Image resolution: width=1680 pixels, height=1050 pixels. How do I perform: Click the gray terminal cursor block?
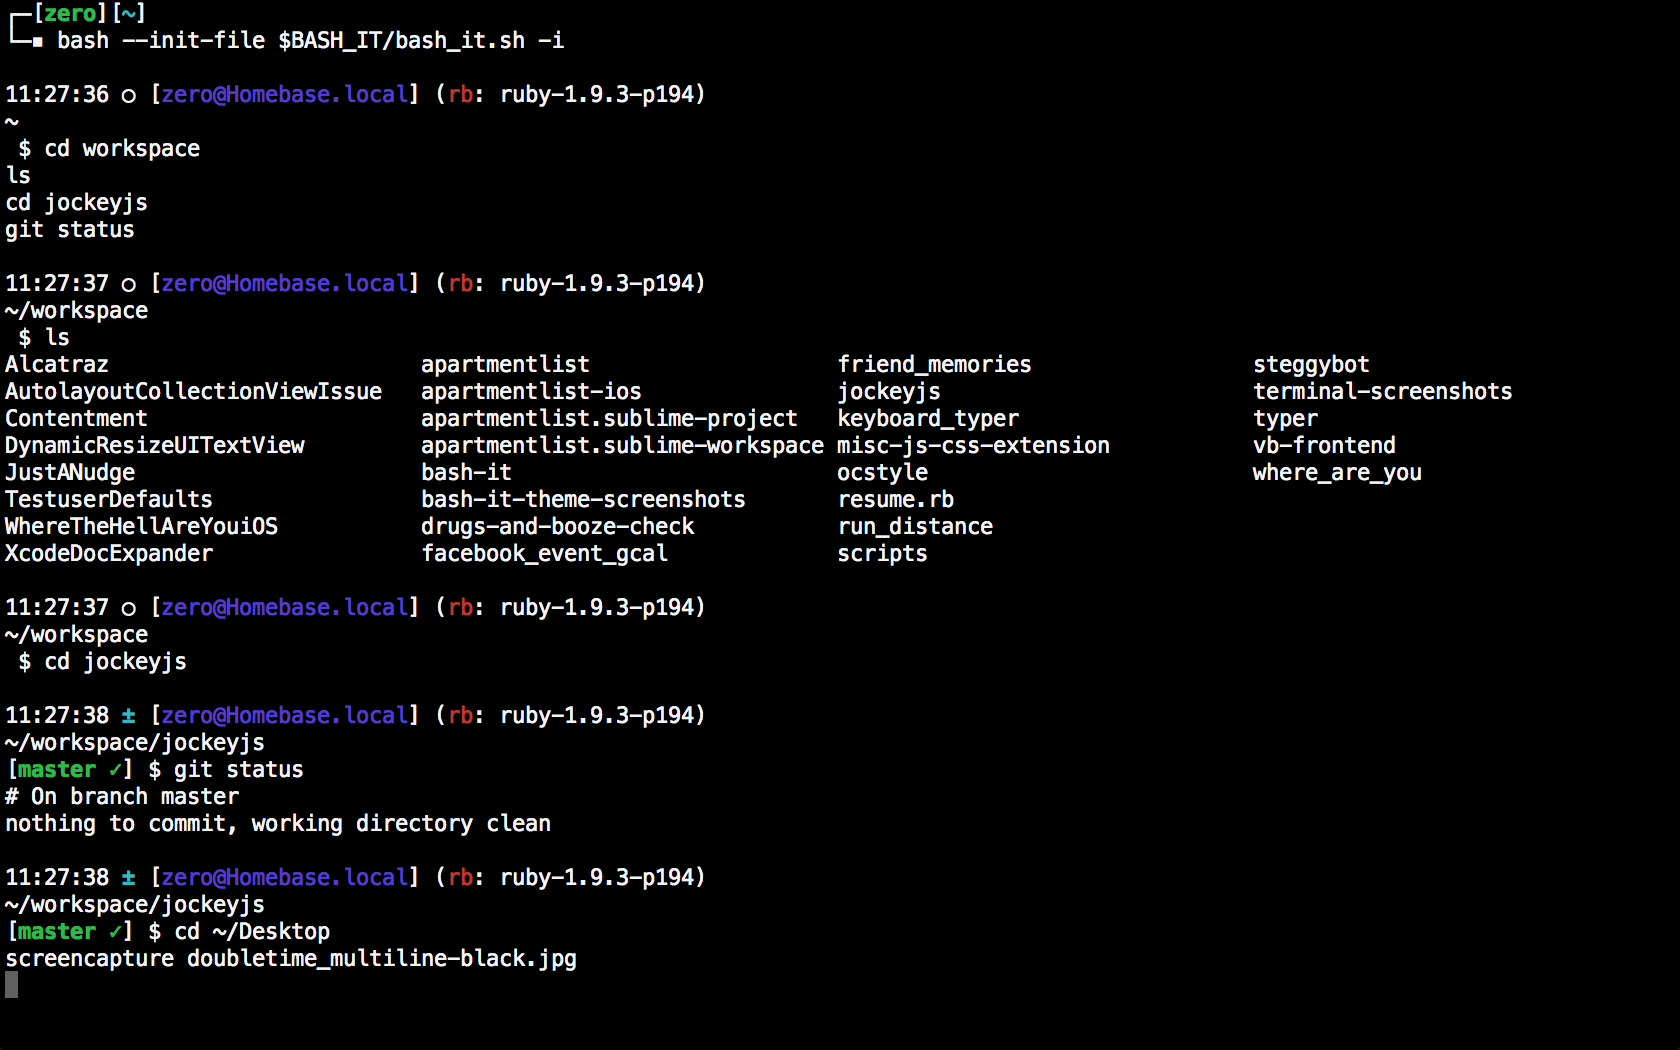[11, 985]
